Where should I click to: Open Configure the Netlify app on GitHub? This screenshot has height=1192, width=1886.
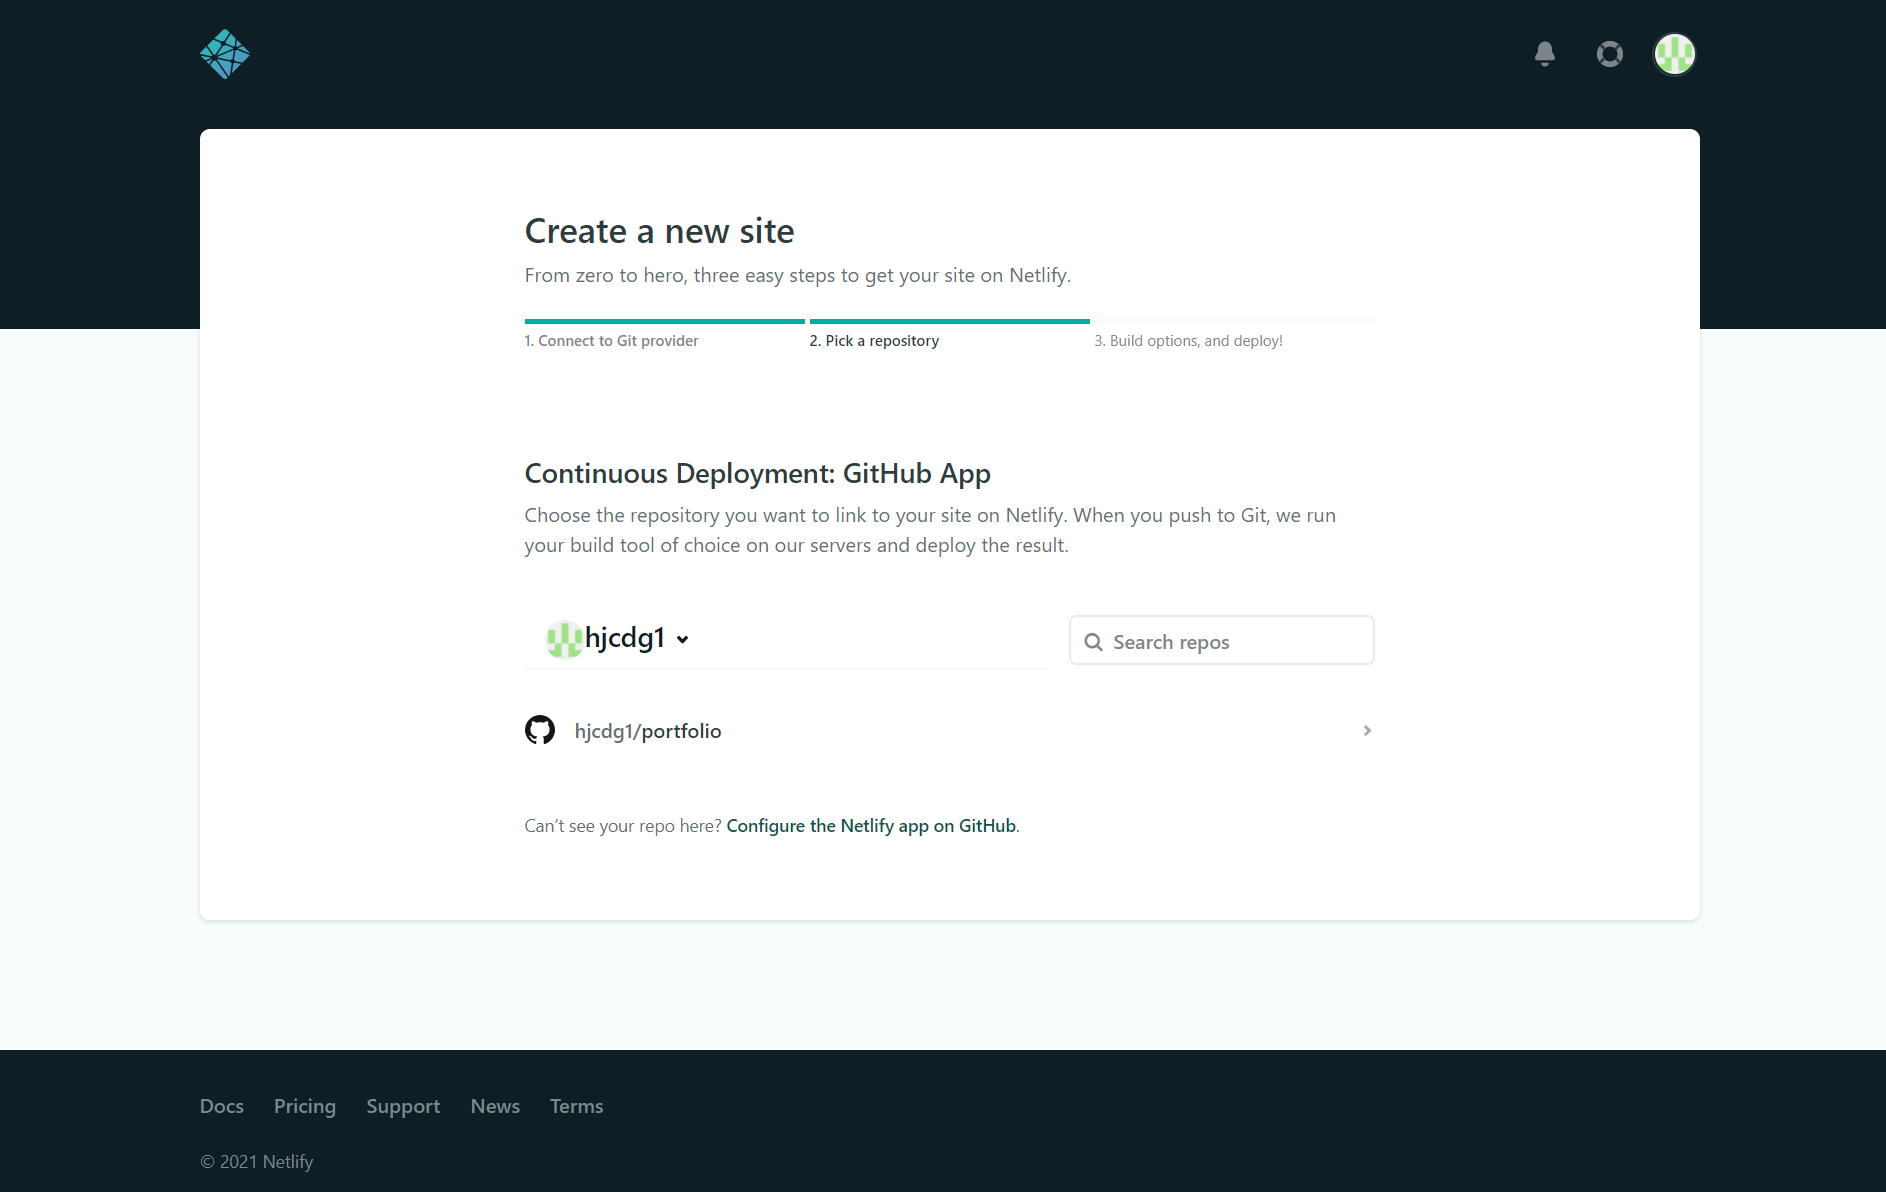(871, 826)
